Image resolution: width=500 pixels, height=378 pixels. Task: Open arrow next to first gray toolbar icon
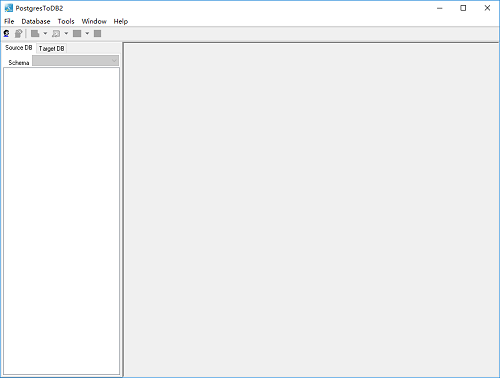pos(45,33)
